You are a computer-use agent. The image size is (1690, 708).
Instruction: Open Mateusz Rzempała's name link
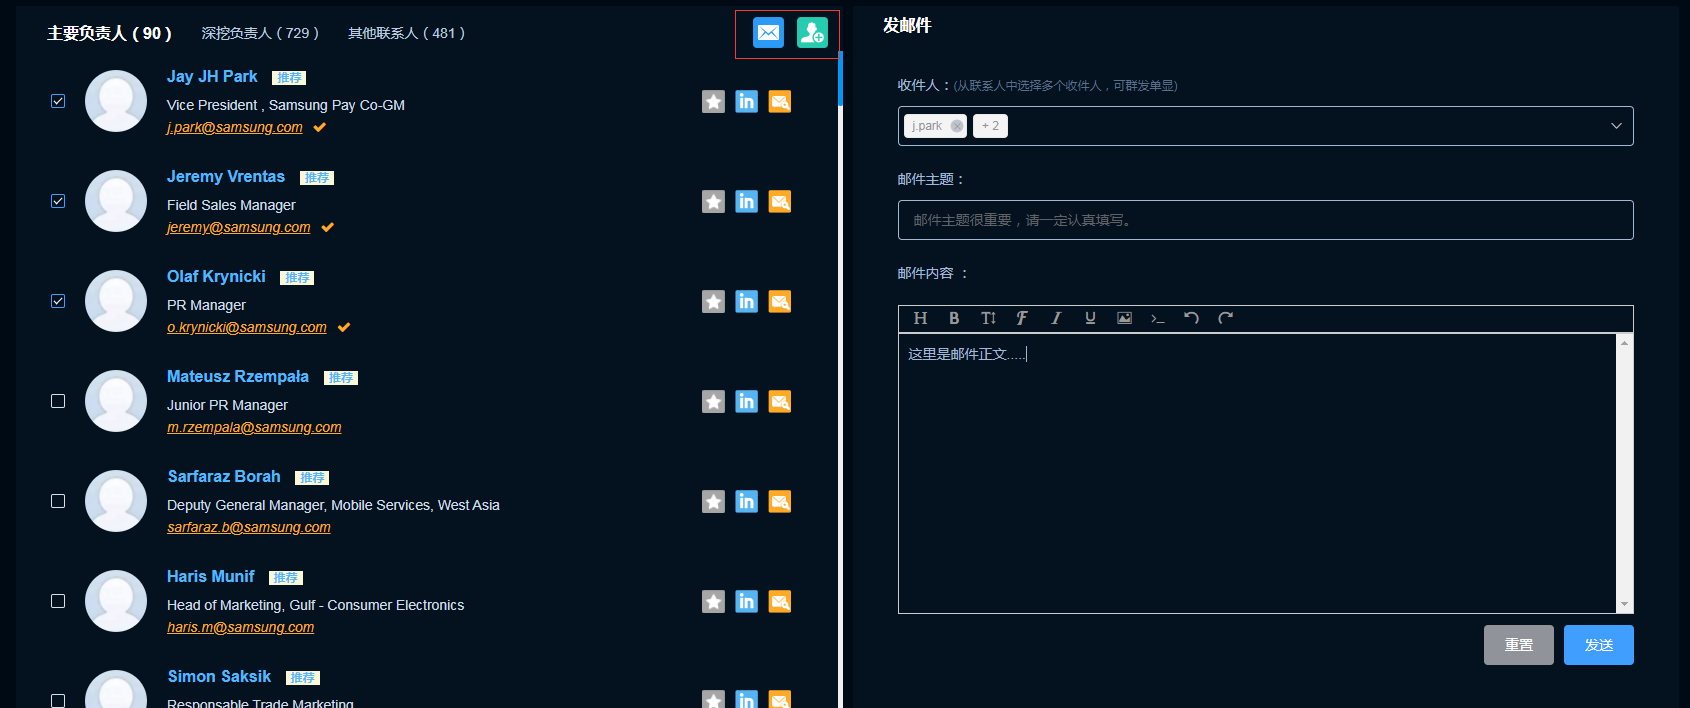tap(238, 377)
